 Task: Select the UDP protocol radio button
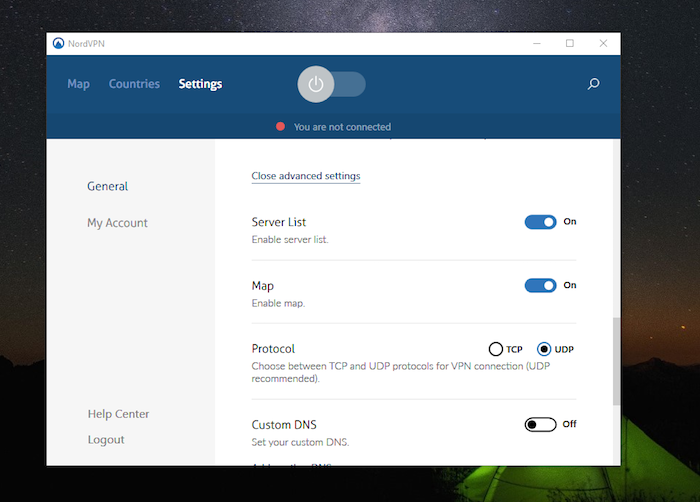pyautogui.click(x=544, y=349)
